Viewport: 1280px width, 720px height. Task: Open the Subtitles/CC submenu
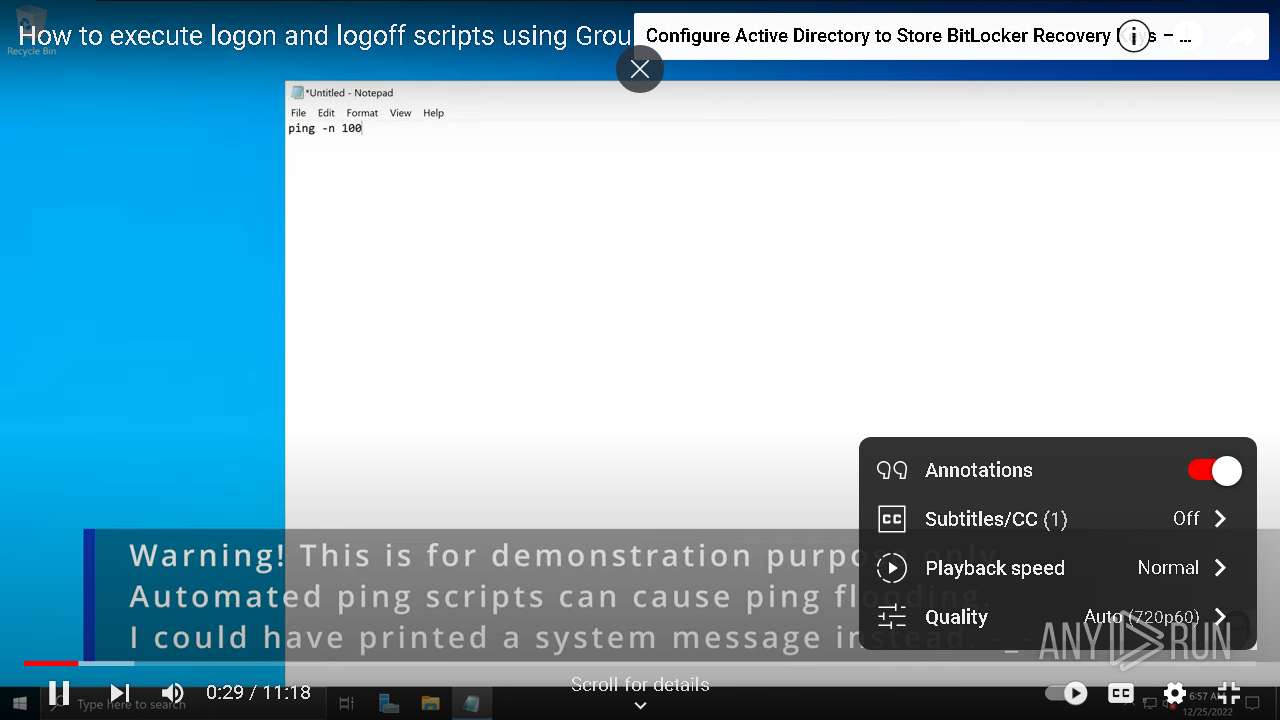(1058, 519)
